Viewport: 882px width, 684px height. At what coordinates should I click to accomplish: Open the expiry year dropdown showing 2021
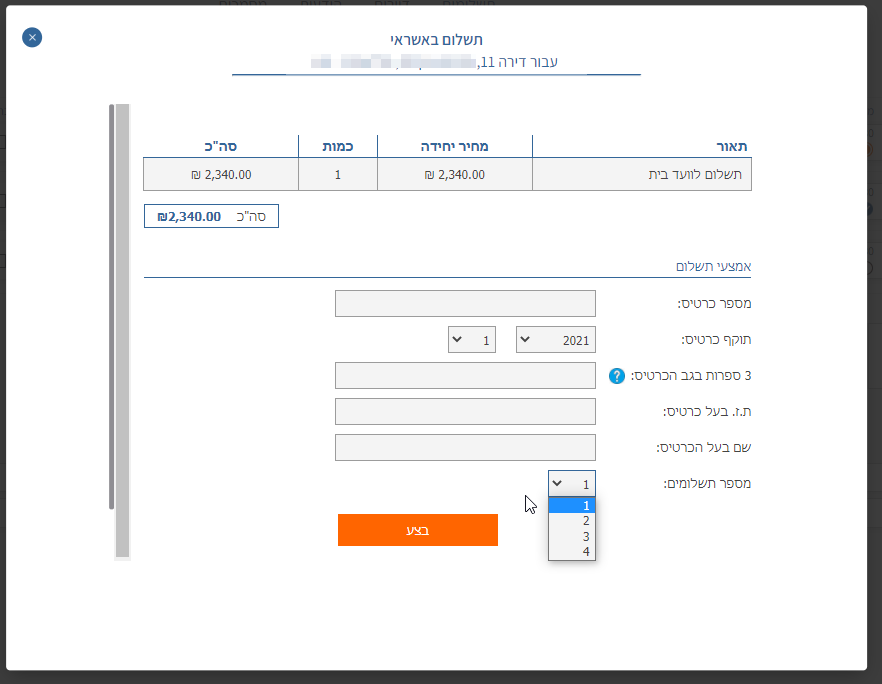(555, 340)
